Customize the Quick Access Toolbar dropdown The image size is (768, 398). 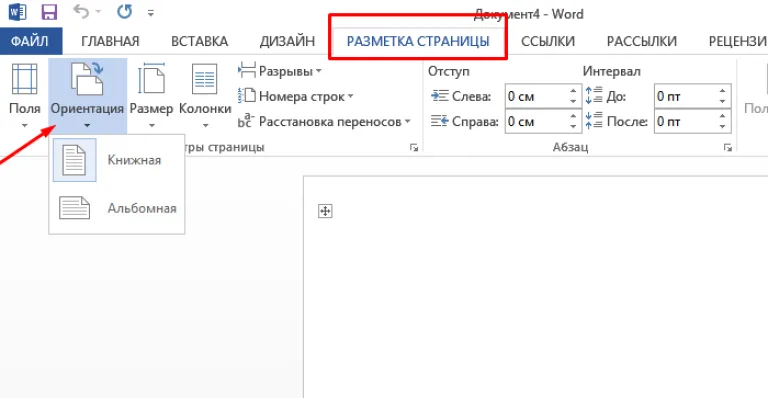click(151, 13)
